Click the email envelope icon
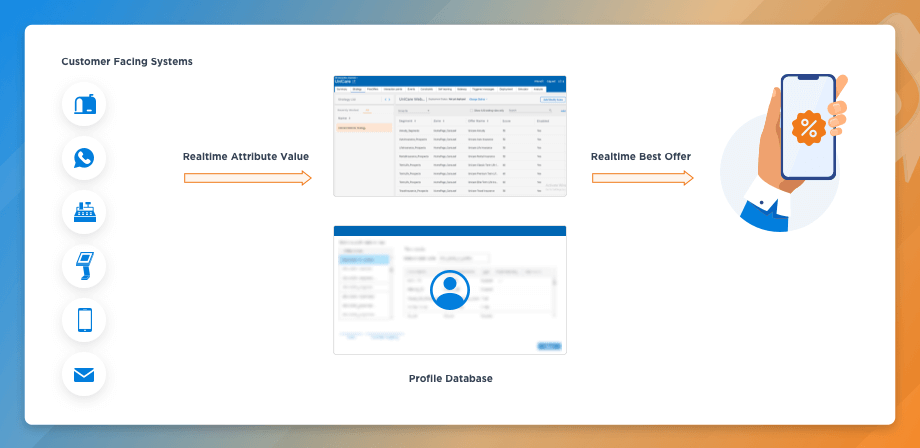 click(x=84, y=374)
